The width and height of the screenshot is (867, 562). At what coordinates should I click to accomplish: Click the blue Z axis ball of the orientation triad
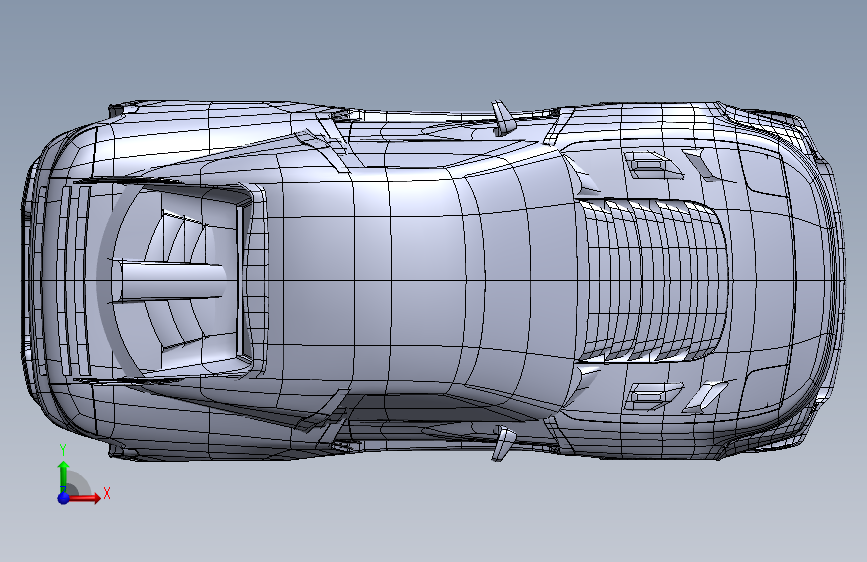pos(64,498)
